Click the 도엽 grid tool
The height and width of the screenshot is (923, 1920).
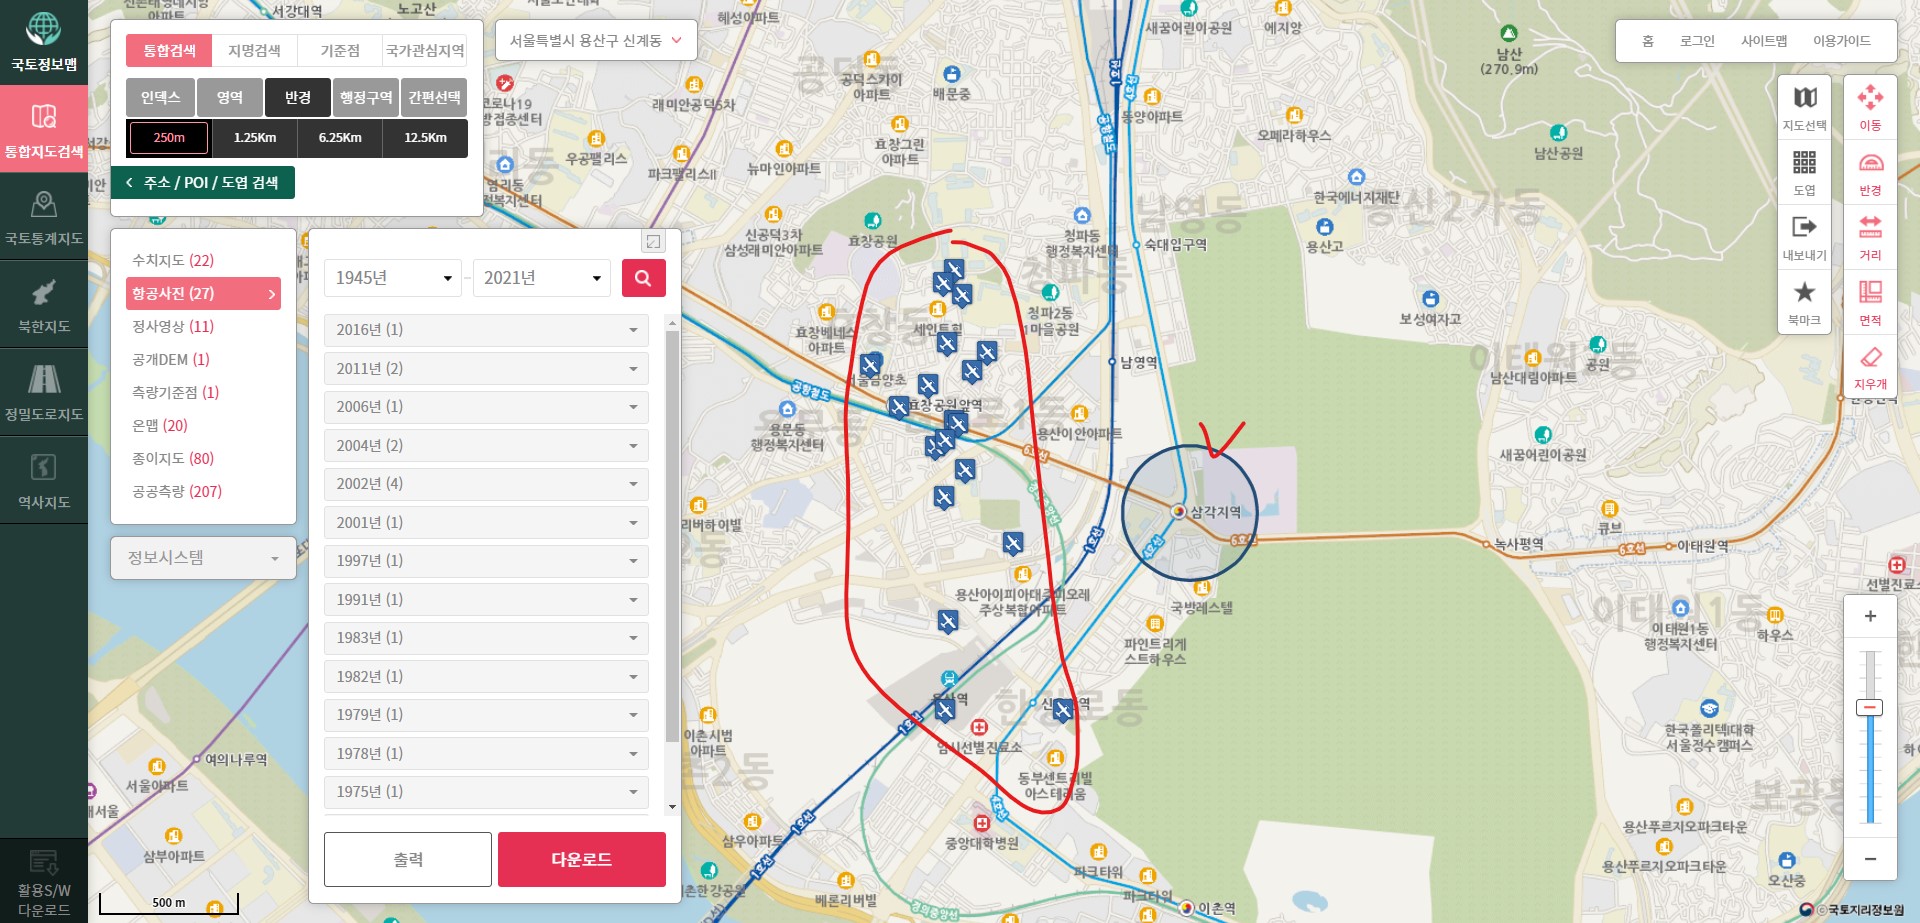coord(1804,172)
